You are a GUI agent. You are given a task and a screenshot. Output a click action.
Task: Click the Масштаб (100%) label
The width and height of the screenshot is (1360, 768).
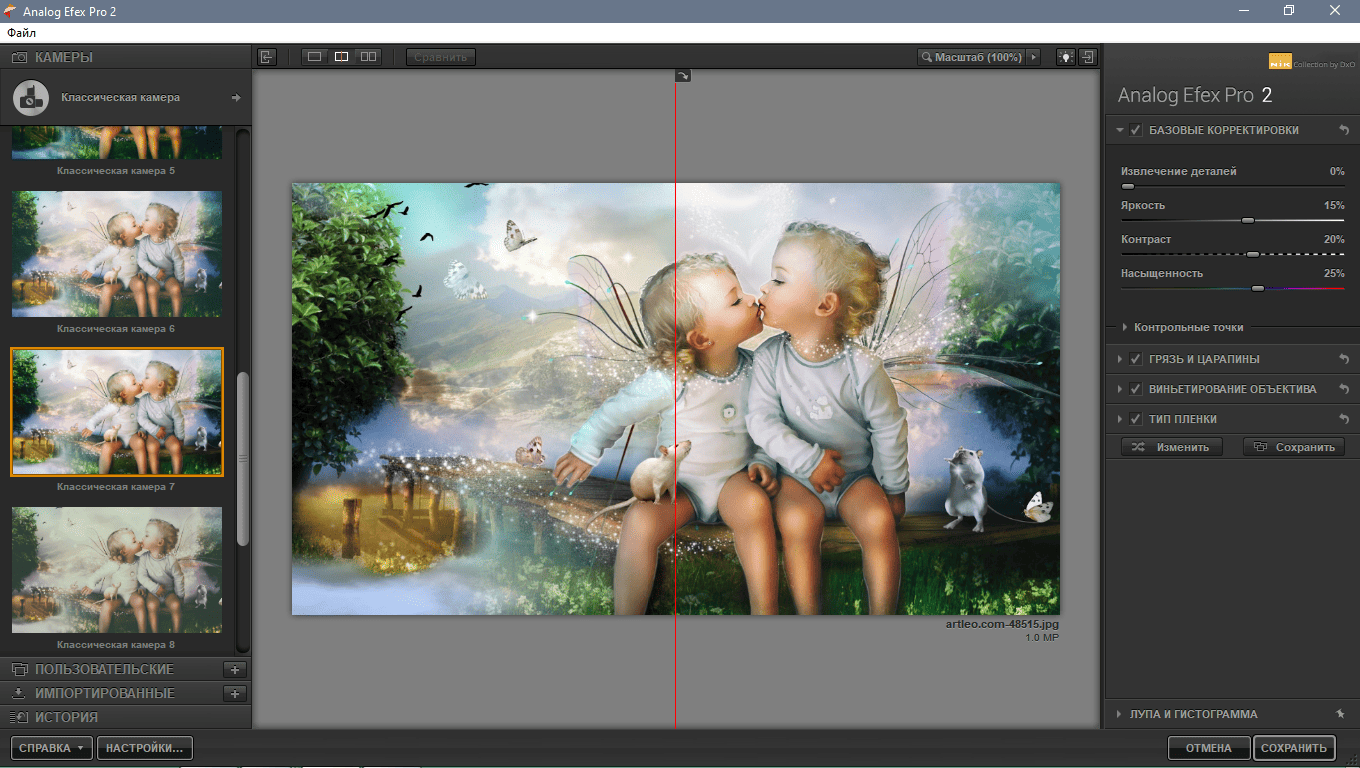978,58
